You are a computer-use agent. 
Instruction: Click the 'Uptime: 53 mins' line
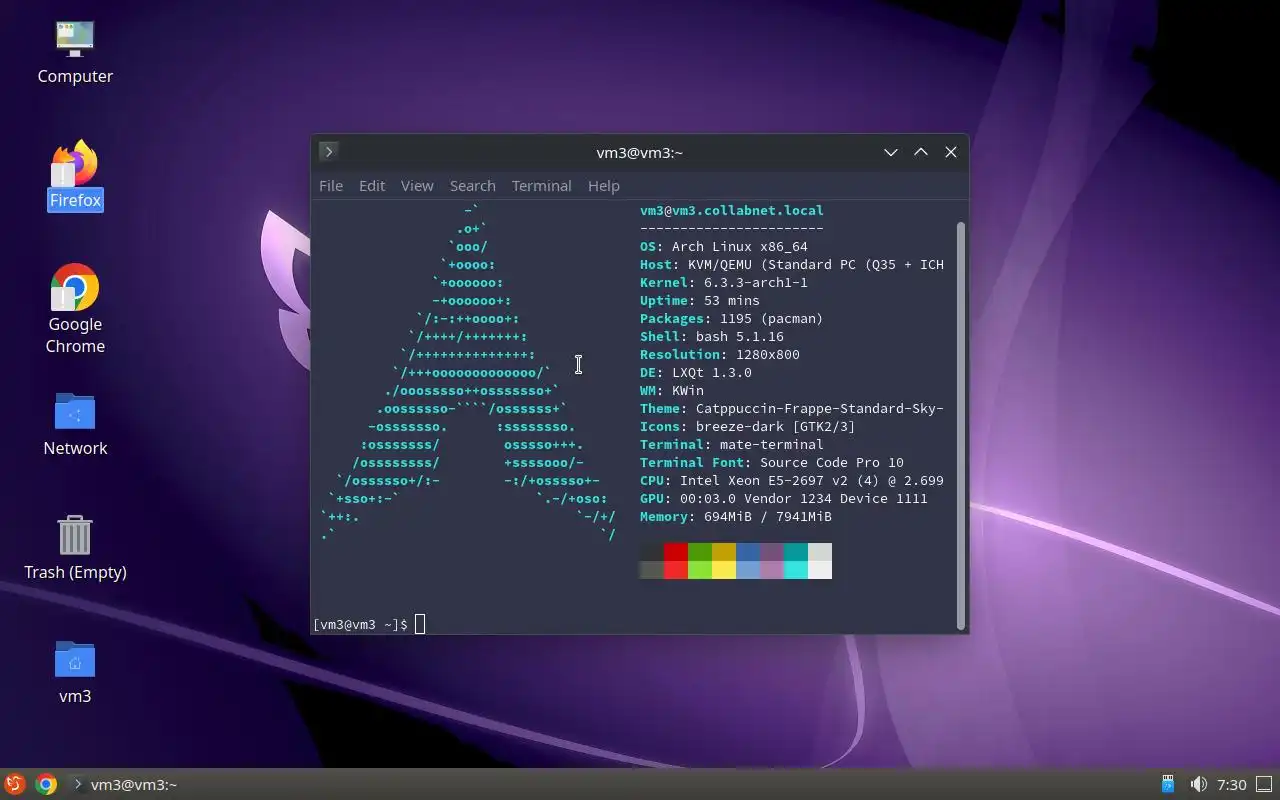point(700,300)
